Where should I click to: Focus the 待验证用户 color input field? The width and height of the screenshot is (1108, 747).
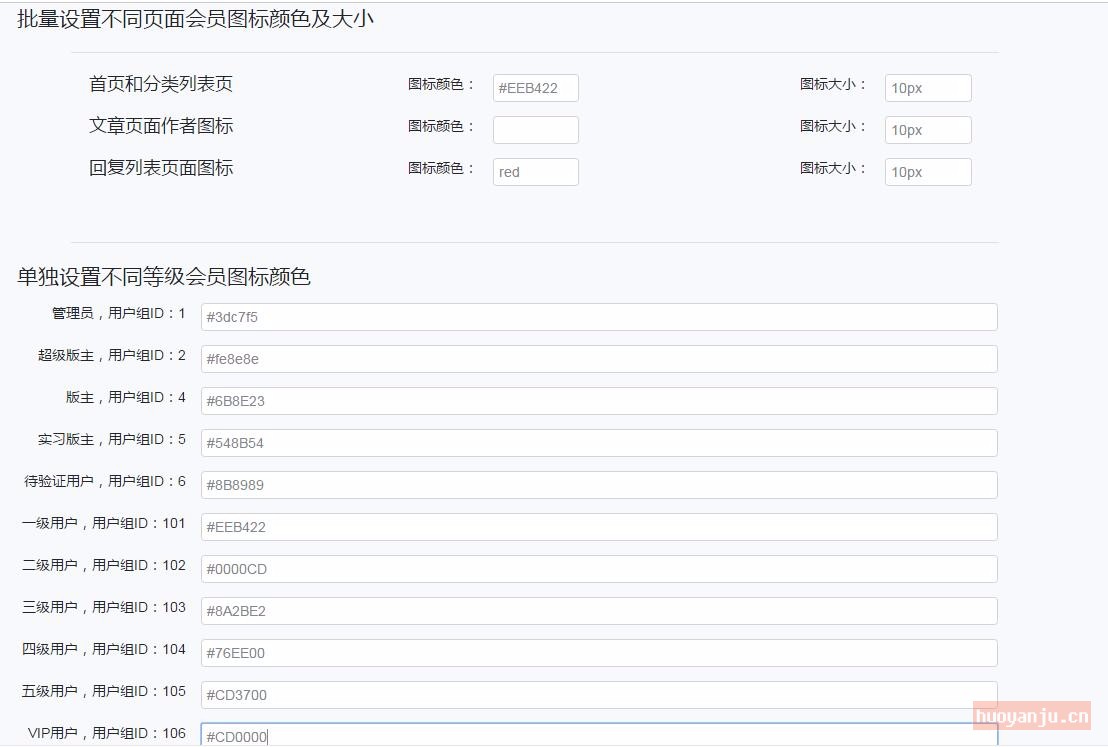pos(598,485)
